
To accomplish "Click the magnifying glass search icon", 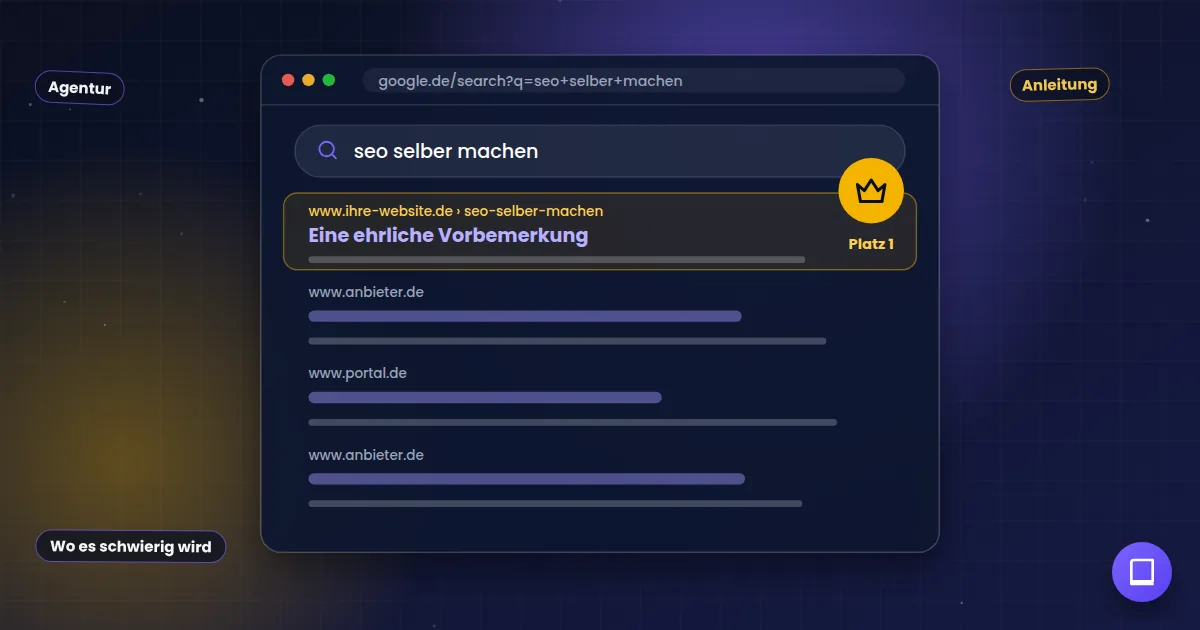I will 327,150.
